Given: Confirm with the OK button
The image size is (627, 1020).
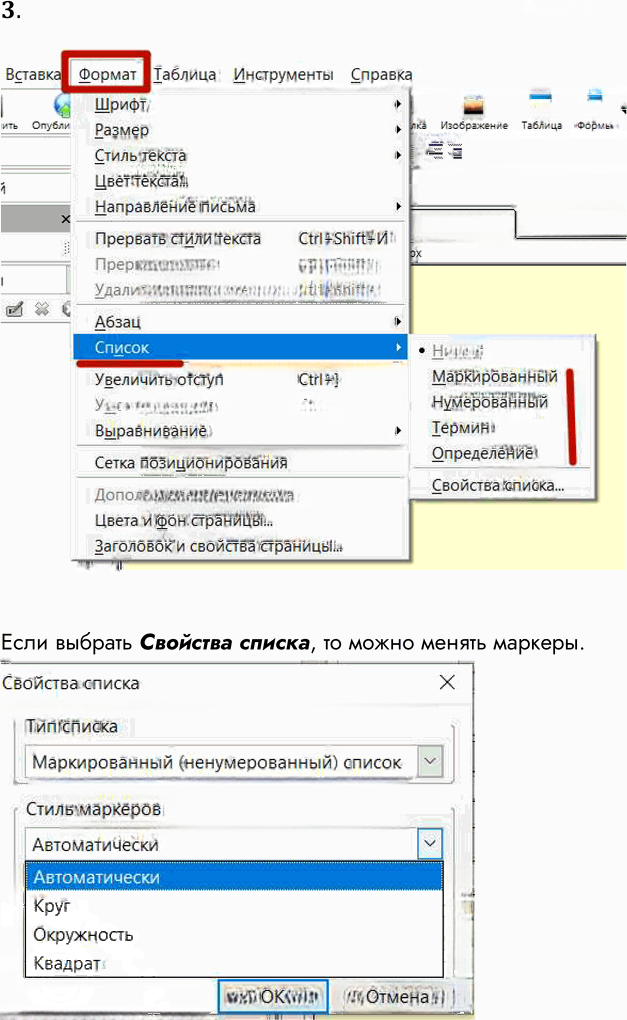Looking at the screenshot, I should (273, 997).
